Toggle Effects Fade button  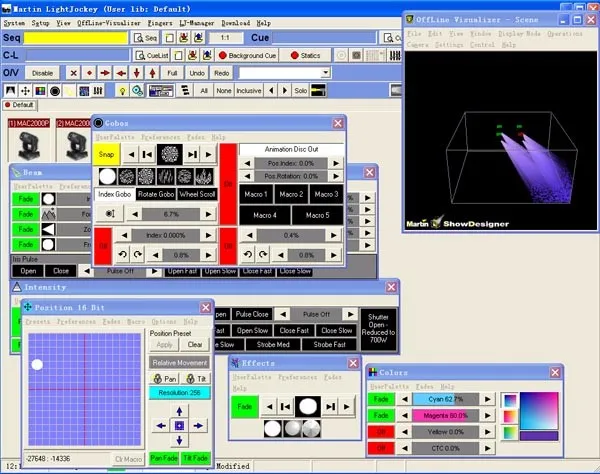coord(245,406)
